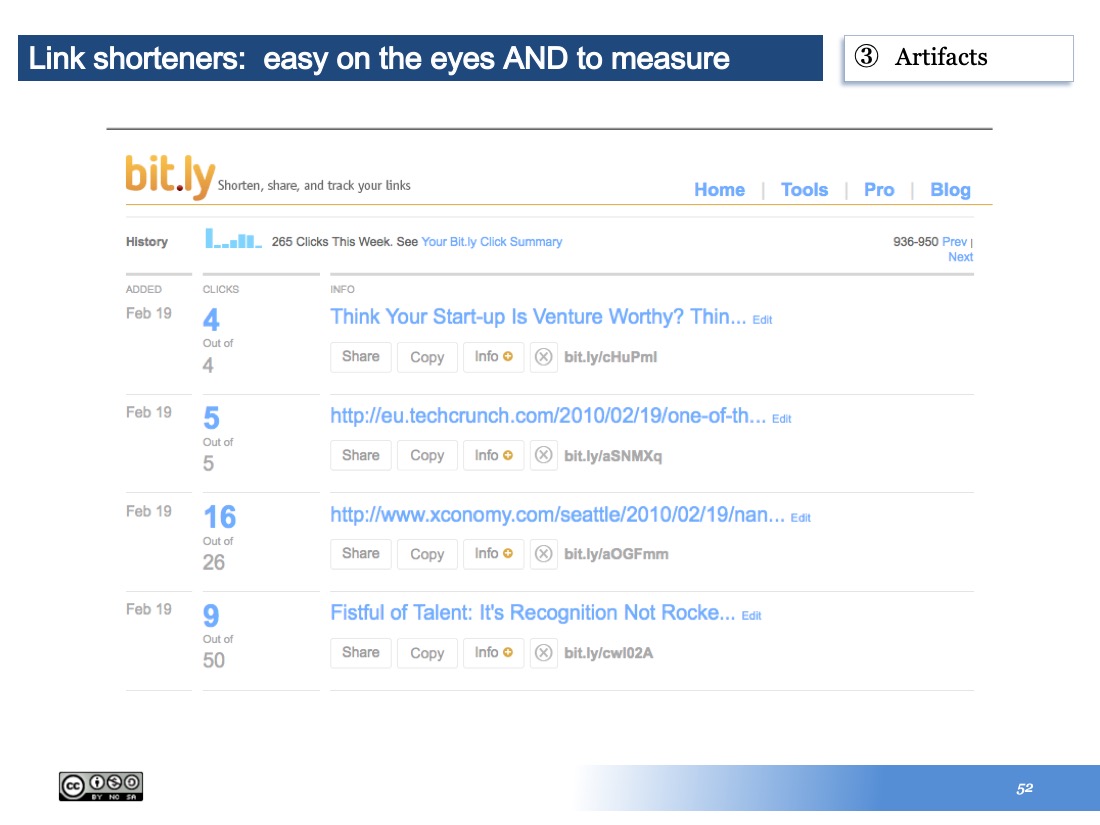Viewport: 1100px width, 825px height.
Task: Click the Artifacts label box
Action: 958,58
